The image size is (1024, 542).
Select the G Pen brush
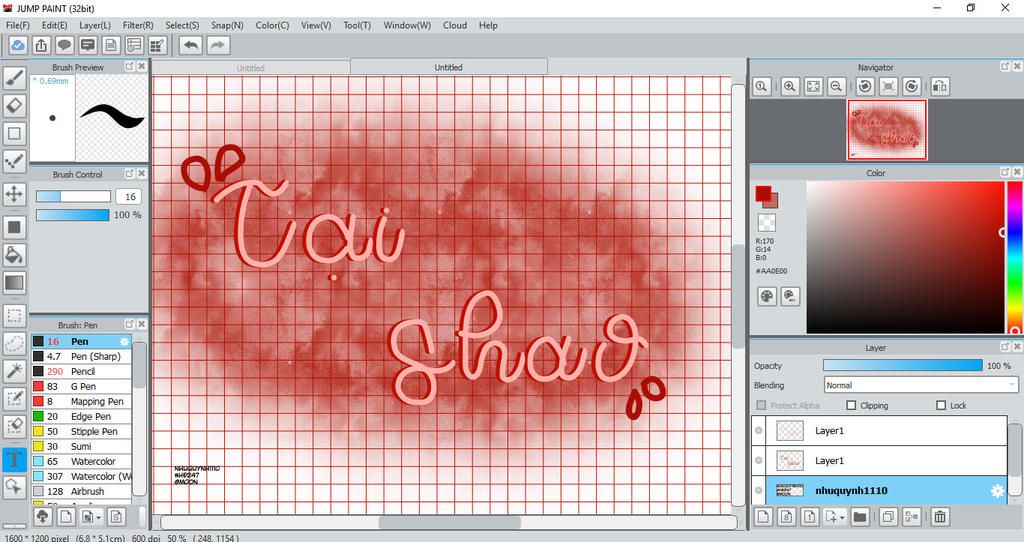click(82, 387)
